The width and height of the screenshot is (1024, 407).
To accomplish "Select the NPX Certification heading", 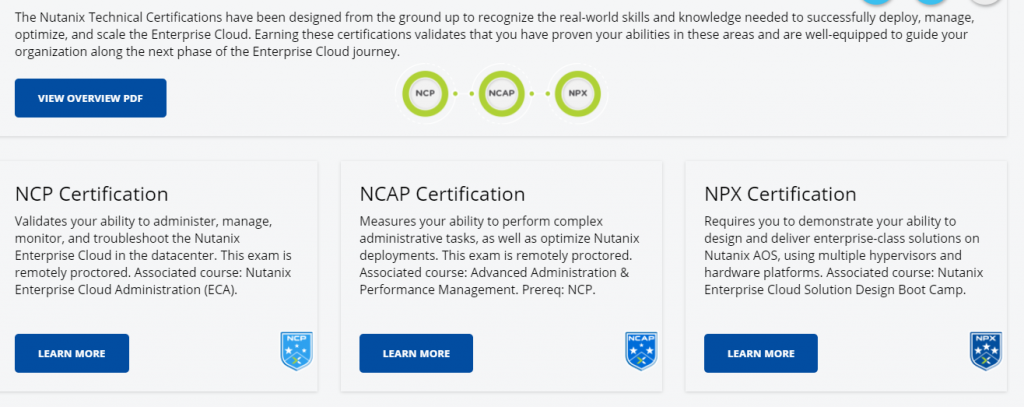I will (x=780, y=194).
